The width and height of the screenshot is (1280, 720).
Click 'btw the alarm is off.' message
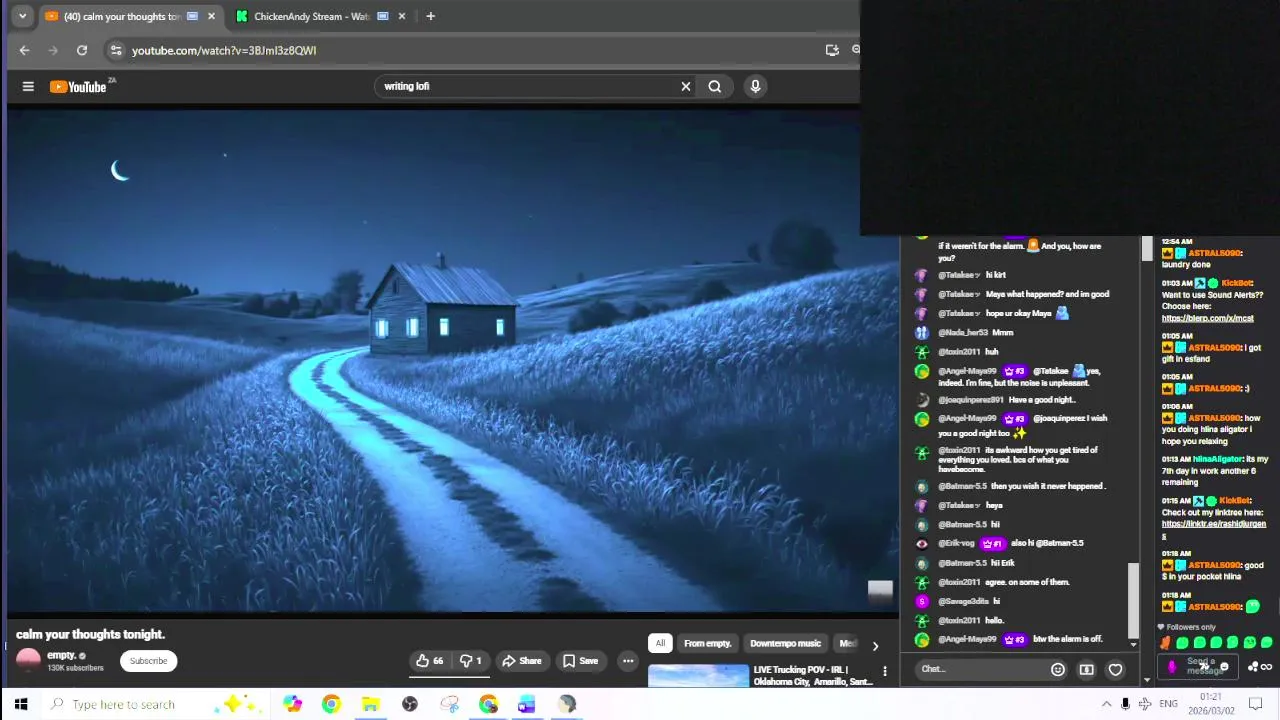[x=1067, y=640]
